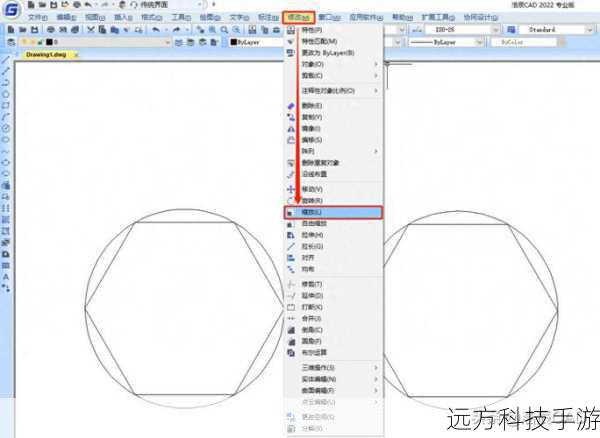Click the Copy icon beside the scissors
This screenshot has width=600, height=438.
coord(102,29)
